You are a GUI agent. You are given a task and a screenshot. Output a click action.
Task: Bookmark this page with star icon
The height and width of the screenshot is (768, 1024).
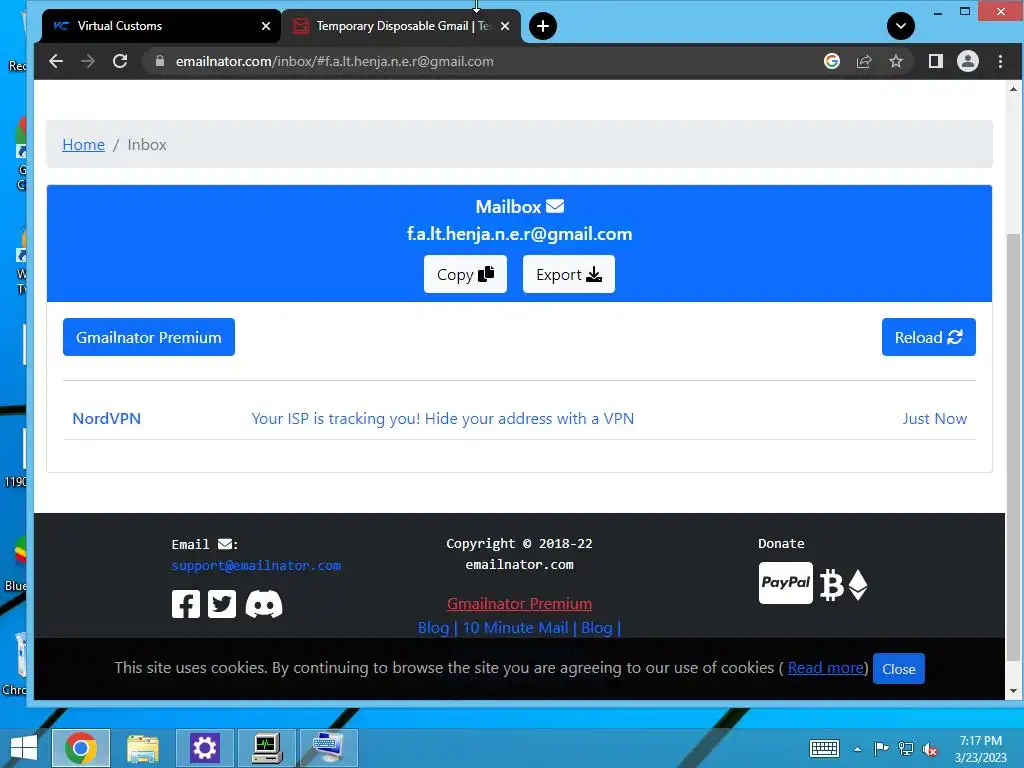pyautogui.click(x=896, y=61)
